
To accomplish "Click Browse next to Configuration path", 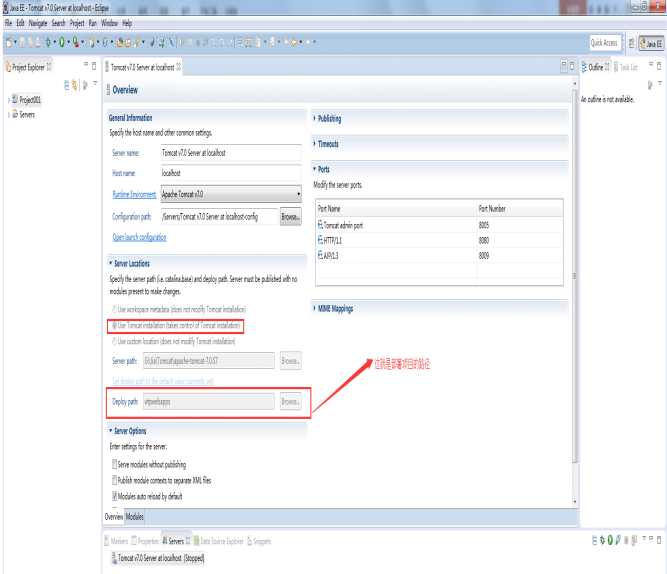I will coord(291,217).
